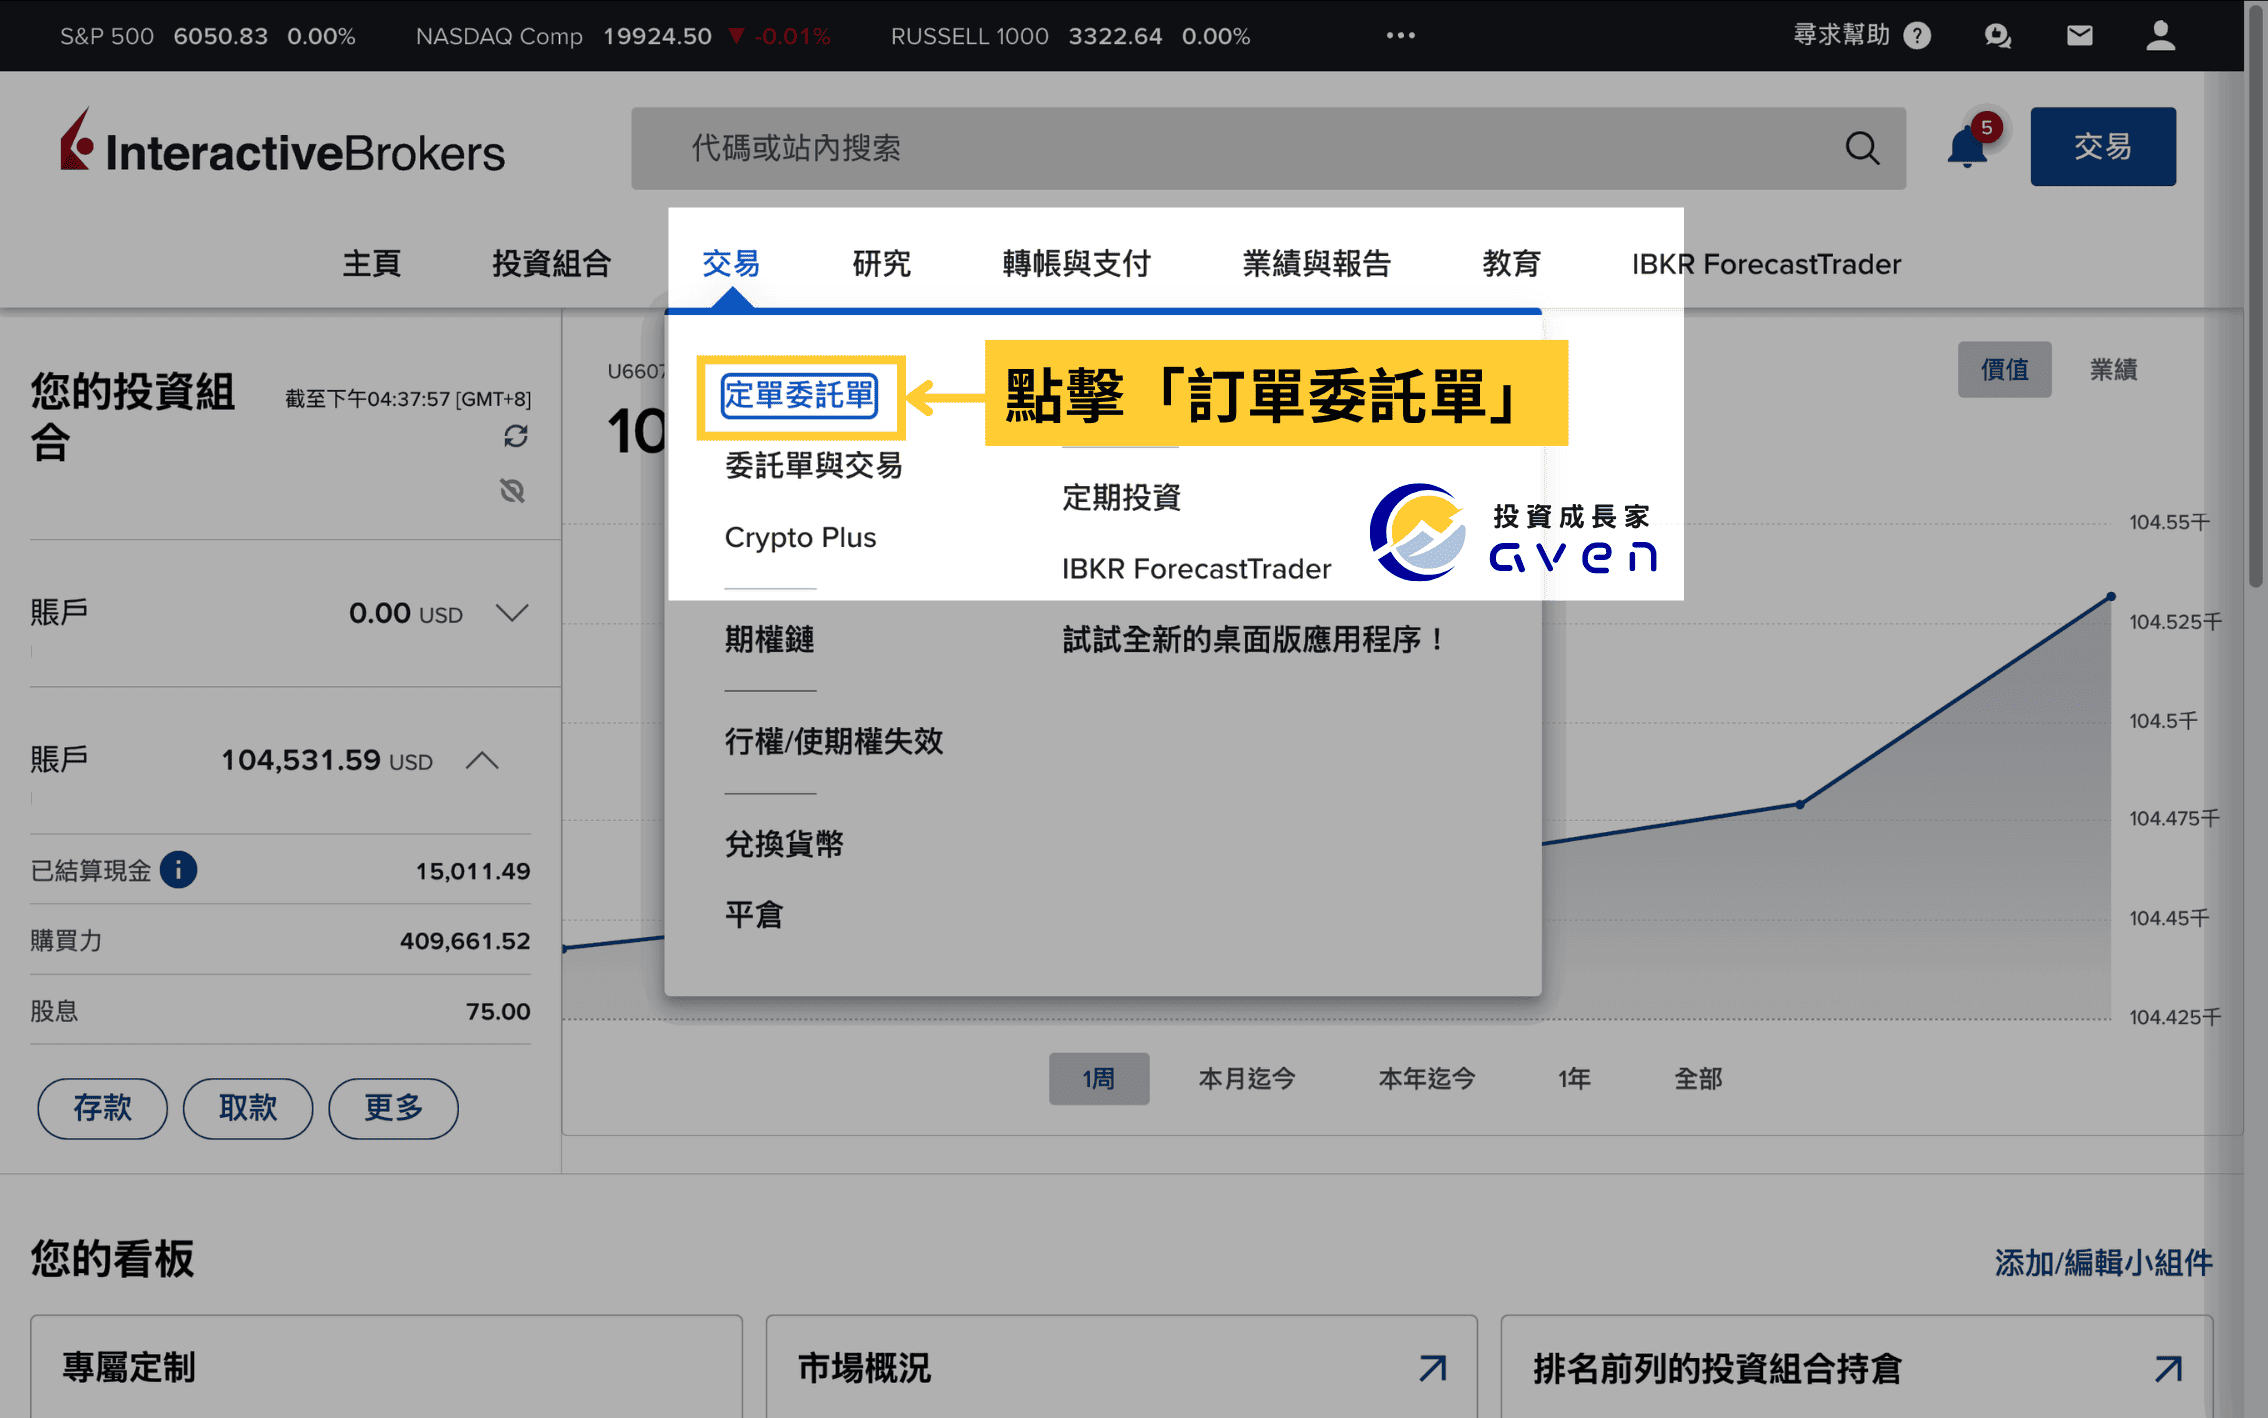Switch chart to 業績 view

pyautogui.click(x=2113, y=369)
